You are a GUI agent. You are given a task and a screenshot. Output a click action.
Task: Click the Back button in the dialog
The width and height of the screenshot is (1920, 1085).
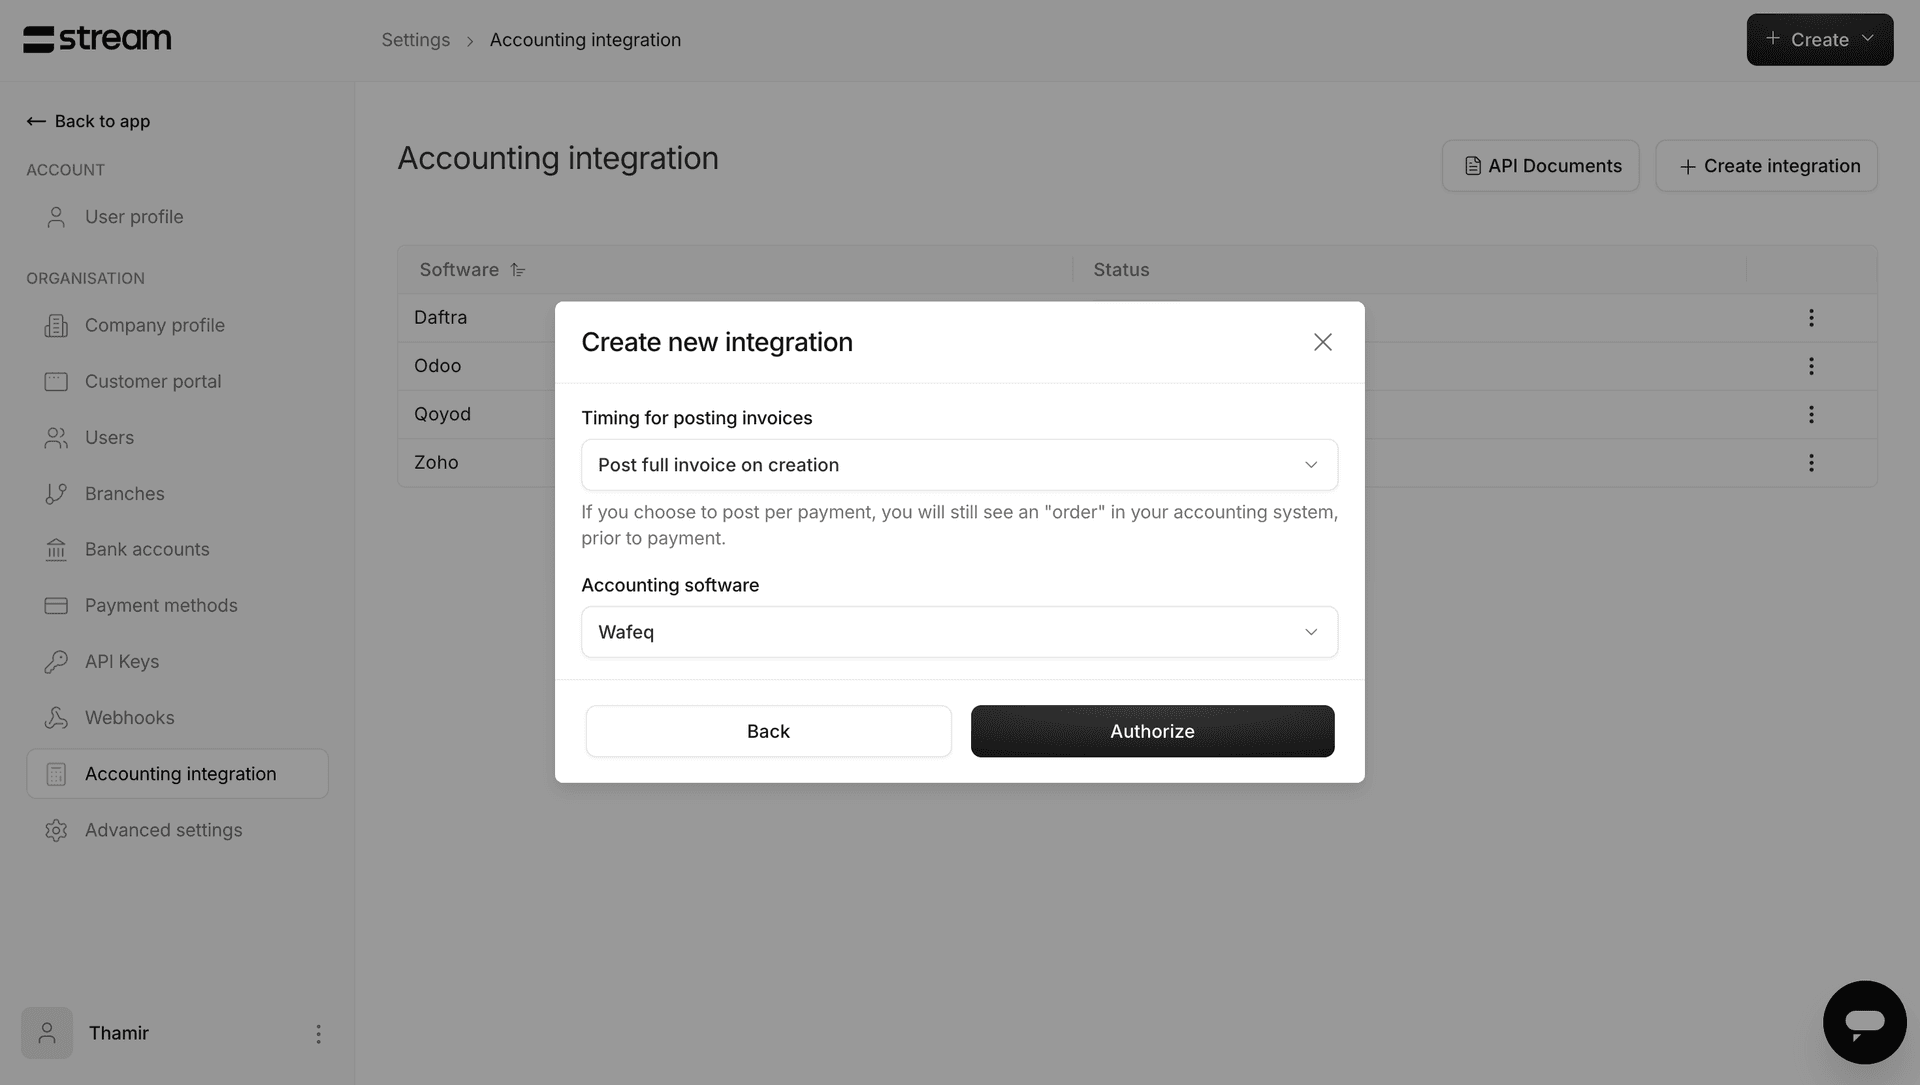768,731
